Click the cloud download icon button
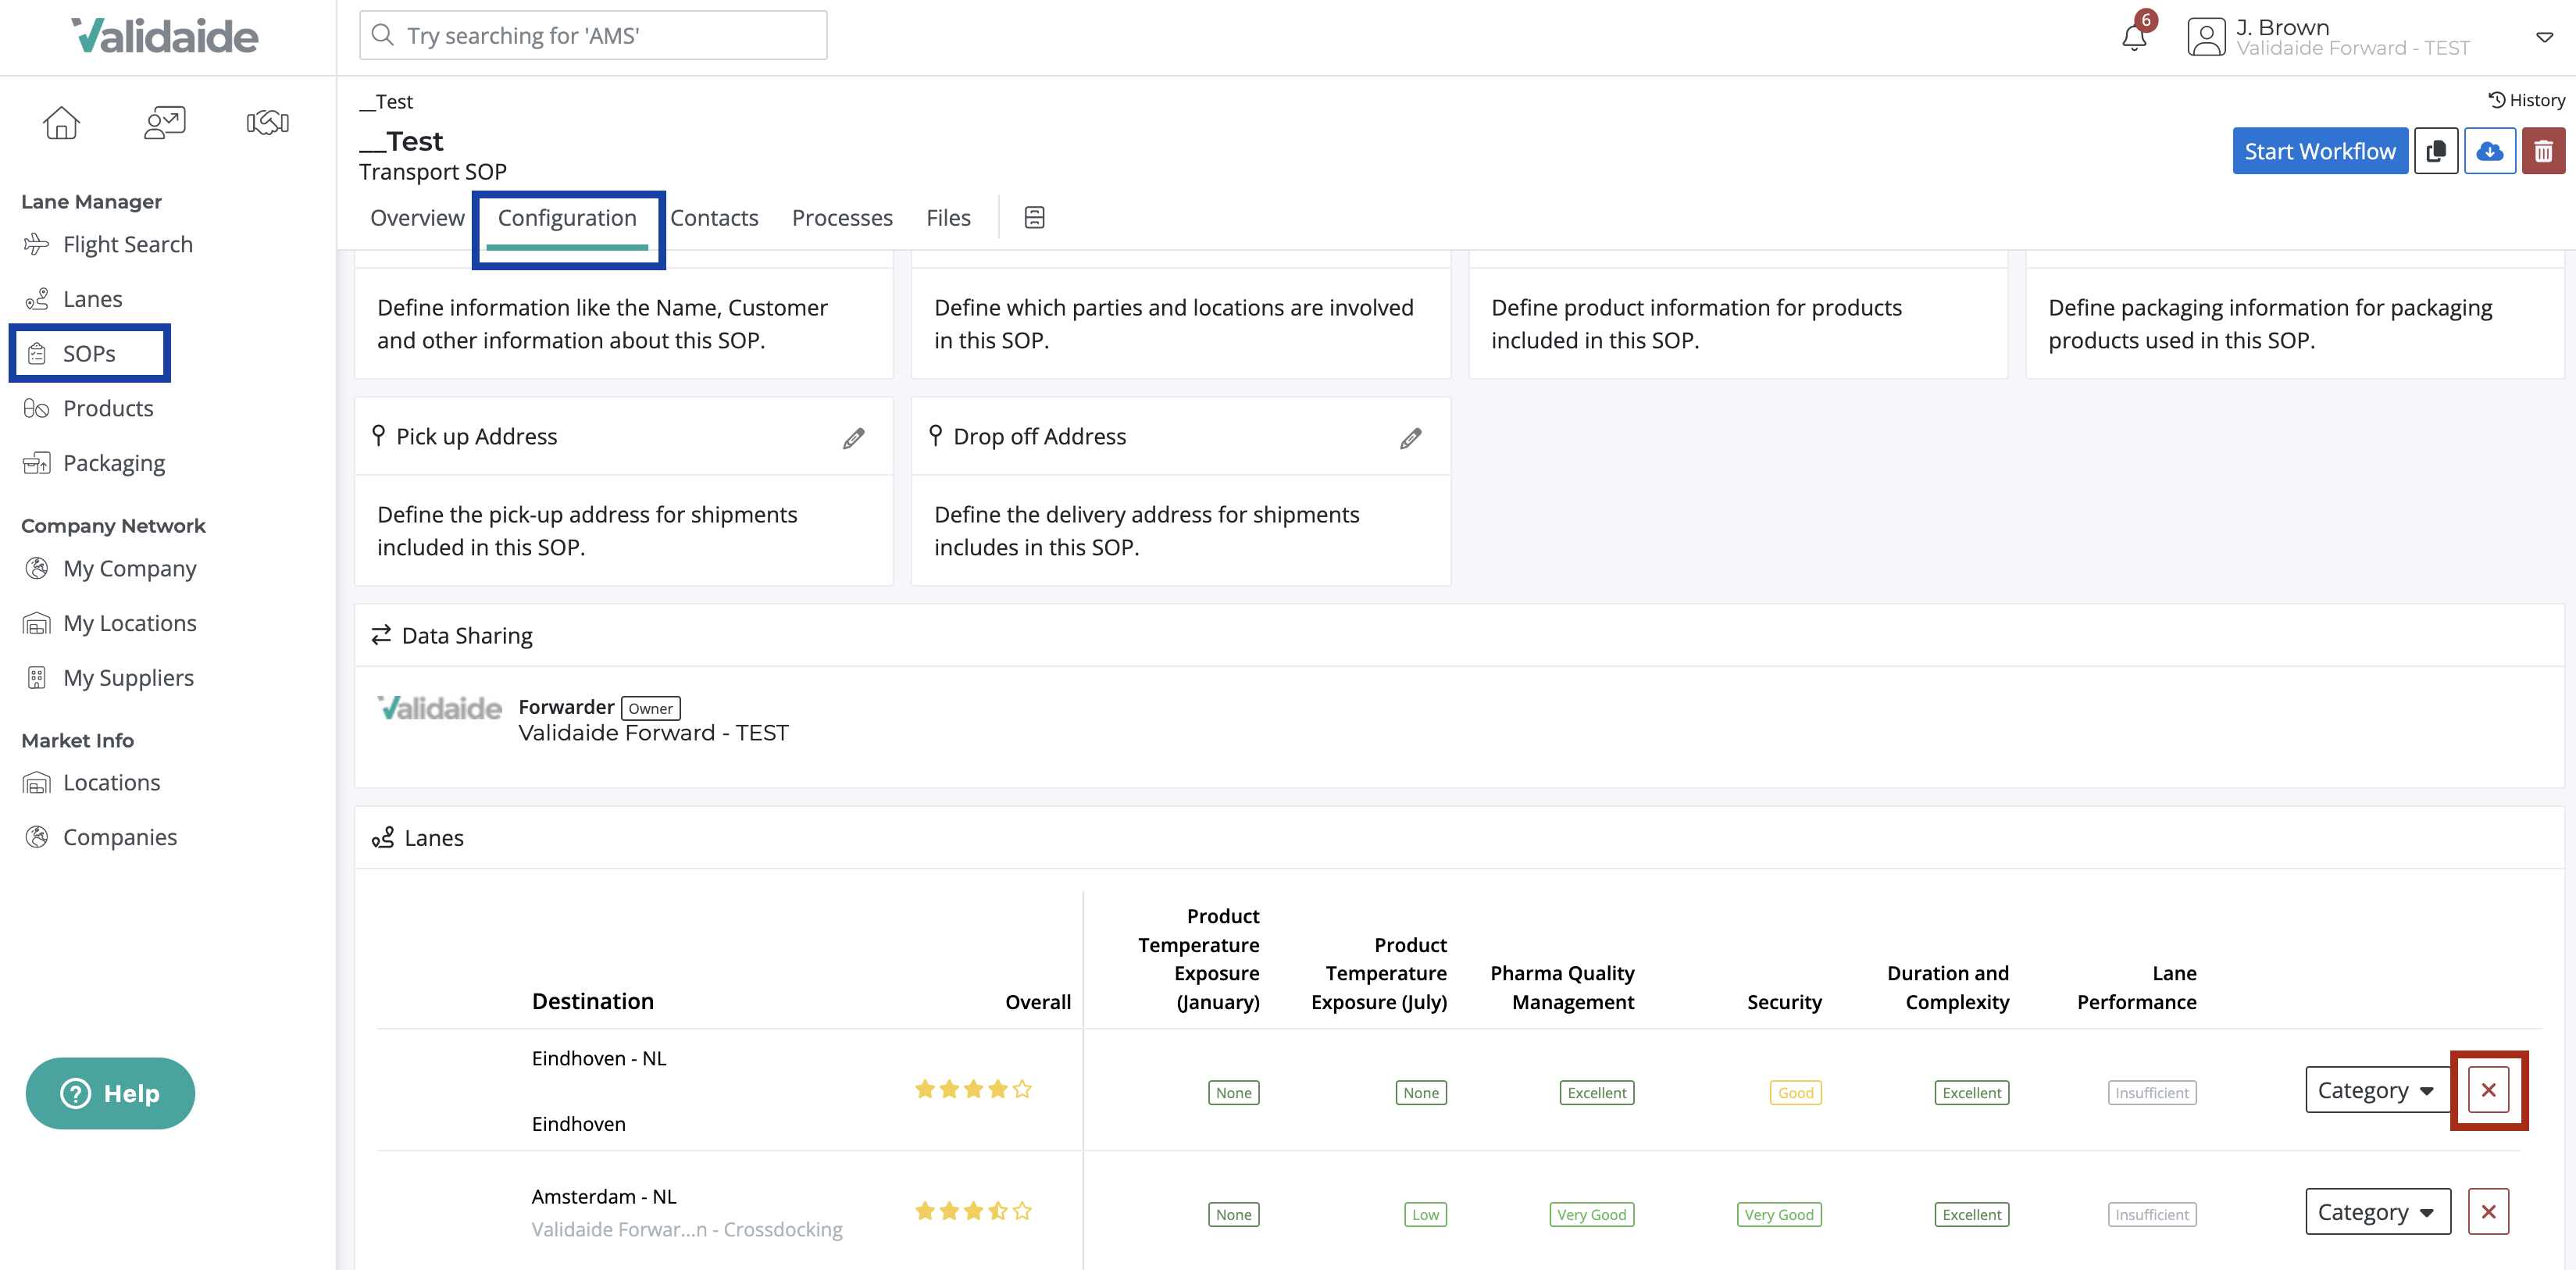The height and width of the screenshot is (1270, 2576). [x=2489, y=151]
